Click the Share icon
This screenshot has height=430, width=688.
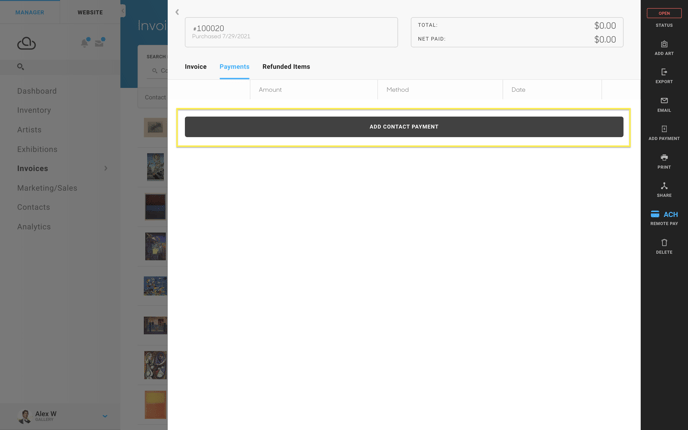(x=664, y=186)
